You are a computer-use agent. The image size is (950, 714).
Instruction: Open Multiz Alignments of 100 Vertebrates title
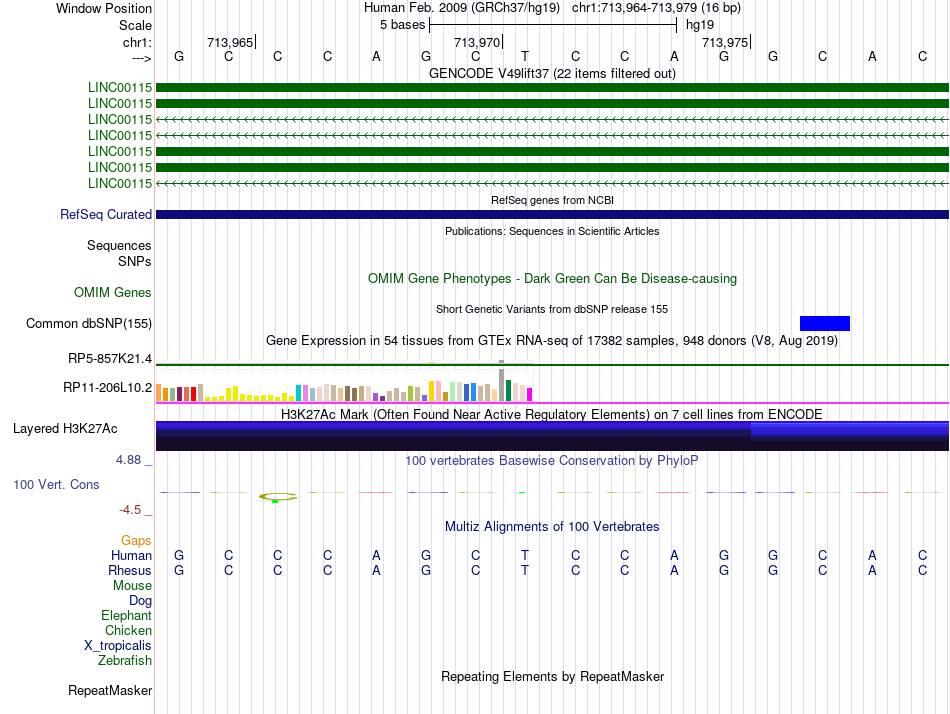(x=552, y=527)
